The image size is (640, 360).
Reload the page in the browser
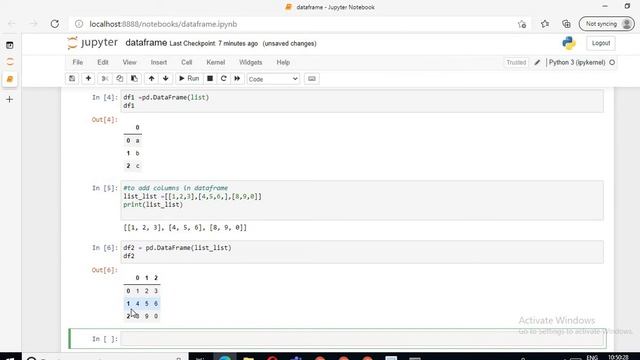tap(55, 24)
